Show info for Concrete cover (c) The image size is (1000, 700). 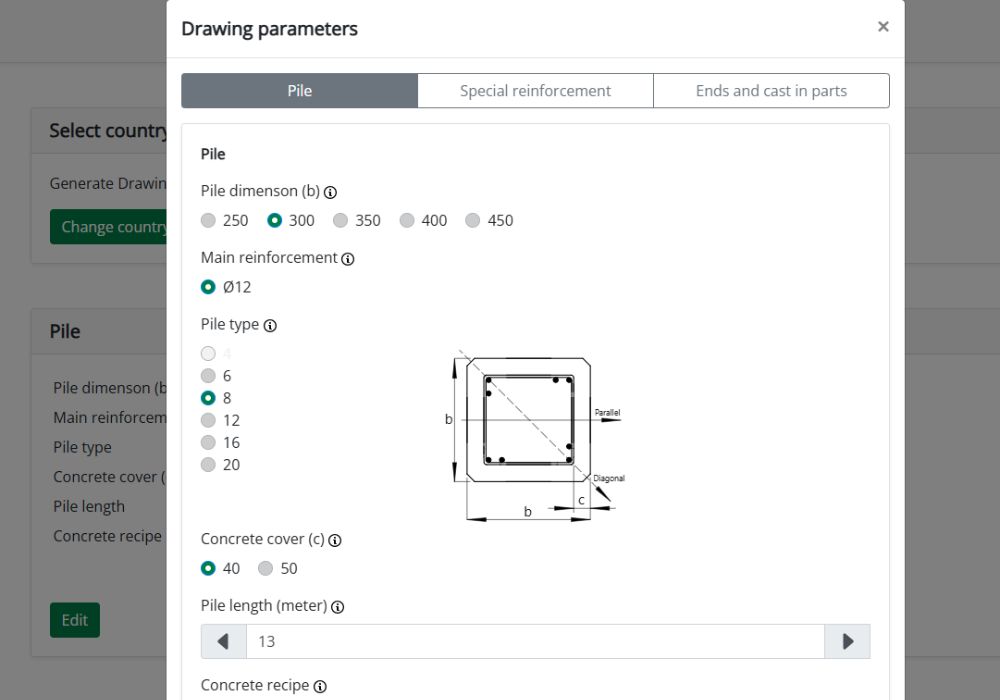[x=335, y=541]
